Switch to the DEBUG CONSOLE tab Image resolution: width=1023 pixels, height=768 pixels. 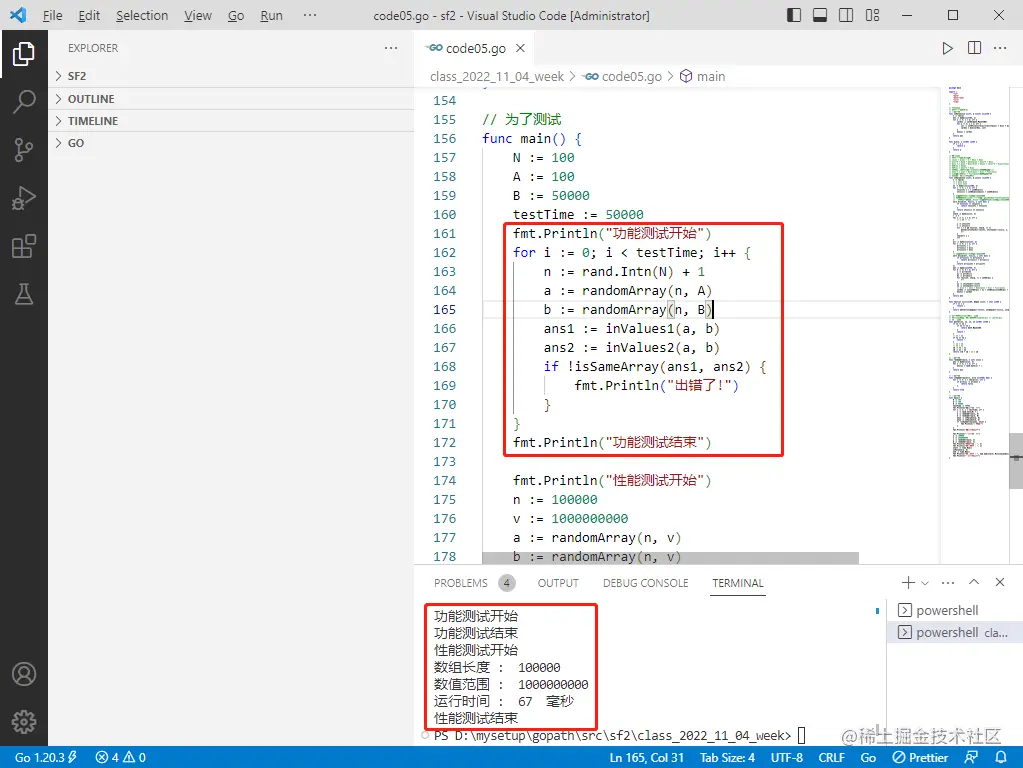coord(645,583)
